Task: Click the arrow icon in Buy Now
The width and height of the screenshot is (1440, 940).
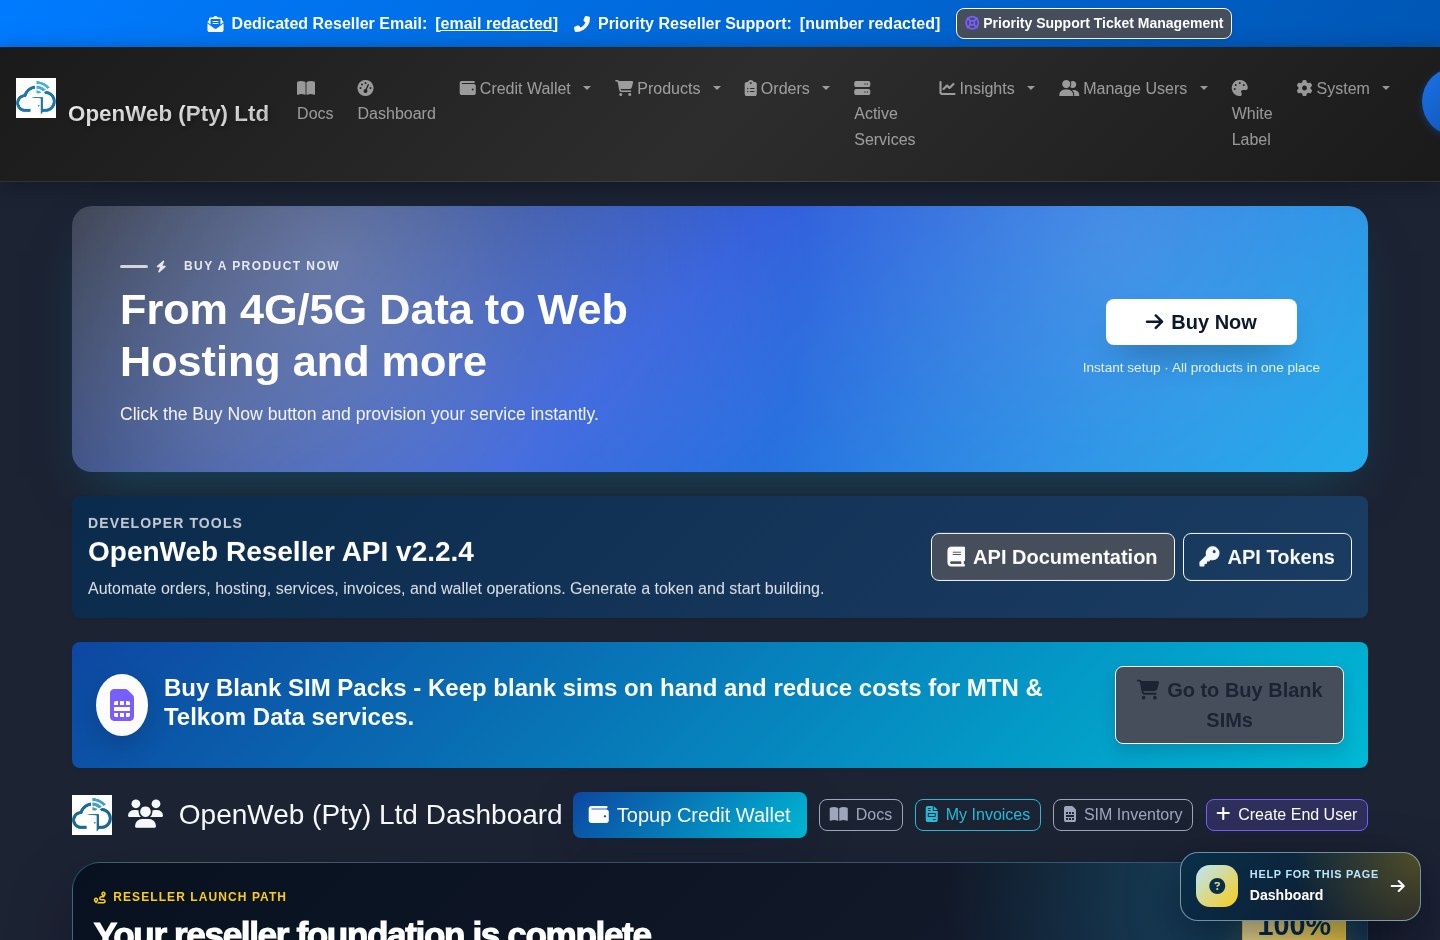Action: [1154, 322]
